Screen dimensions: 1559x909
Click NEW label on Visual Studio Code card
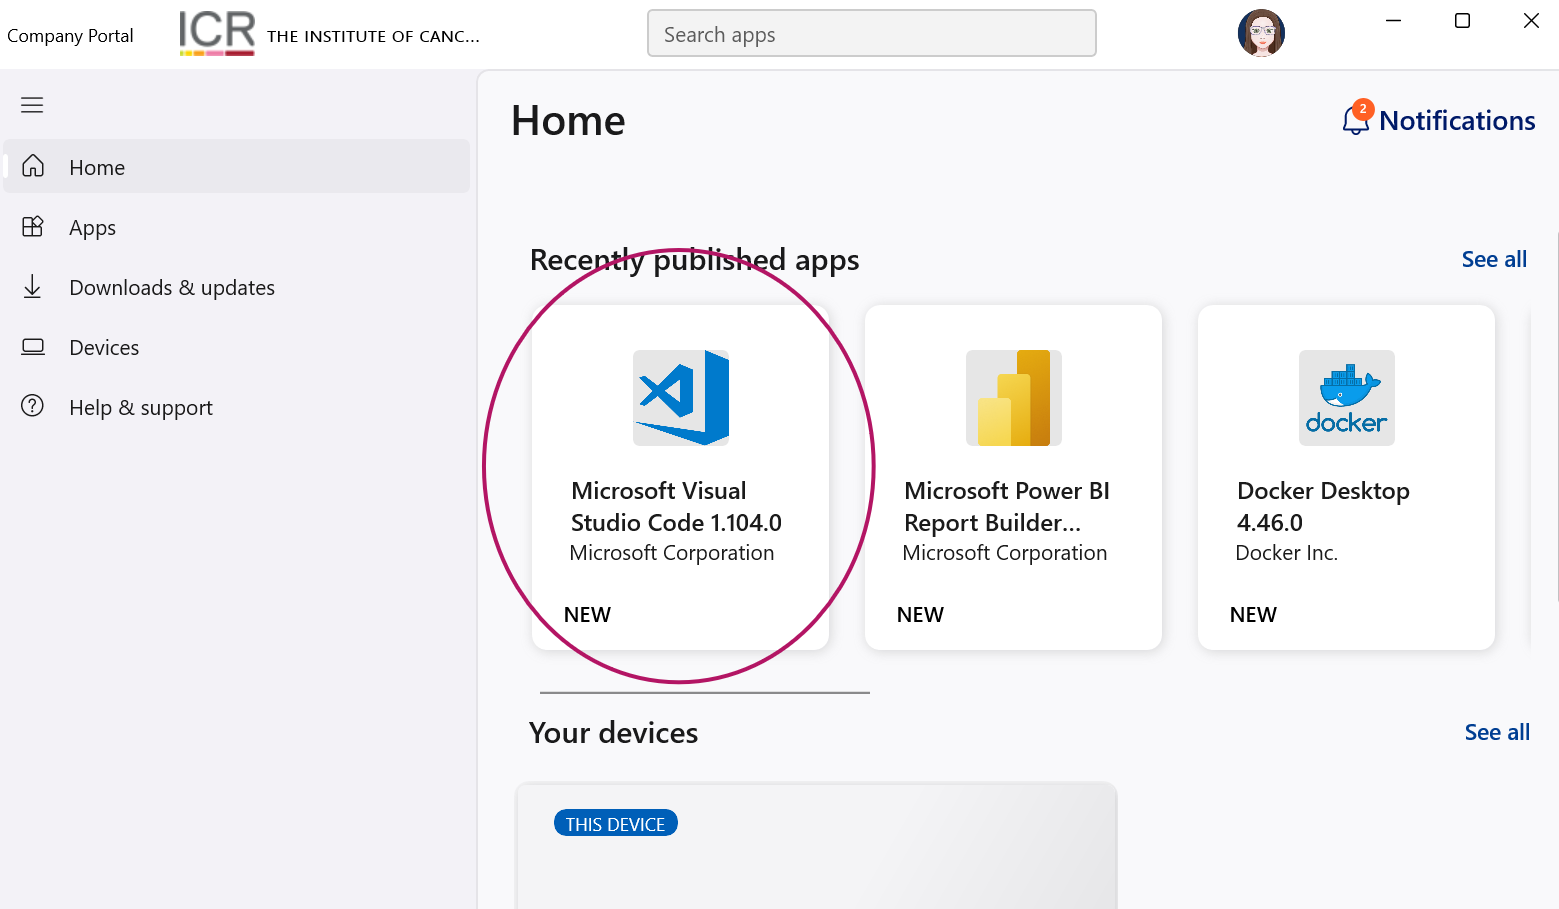[x=587, y=615]
